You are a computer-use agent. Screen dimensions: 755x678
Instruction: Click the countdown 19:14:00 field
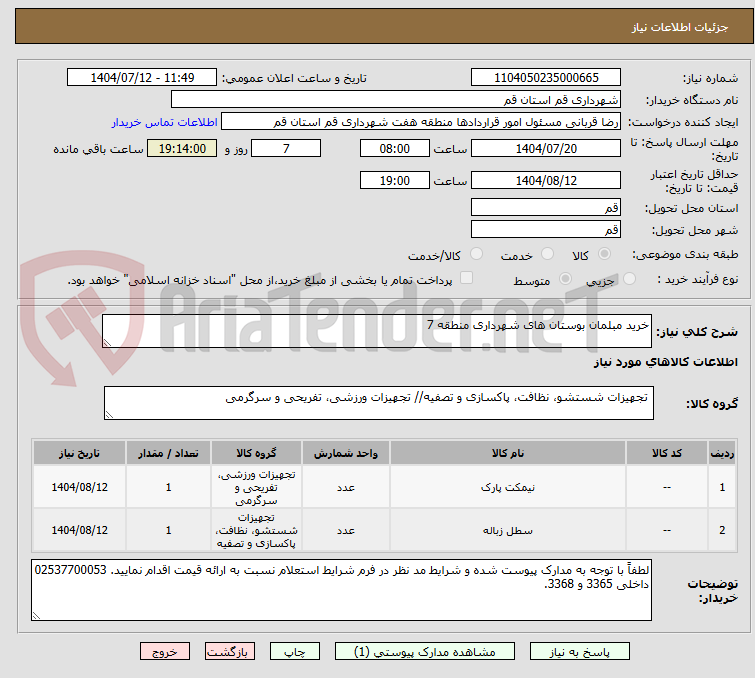182,148
